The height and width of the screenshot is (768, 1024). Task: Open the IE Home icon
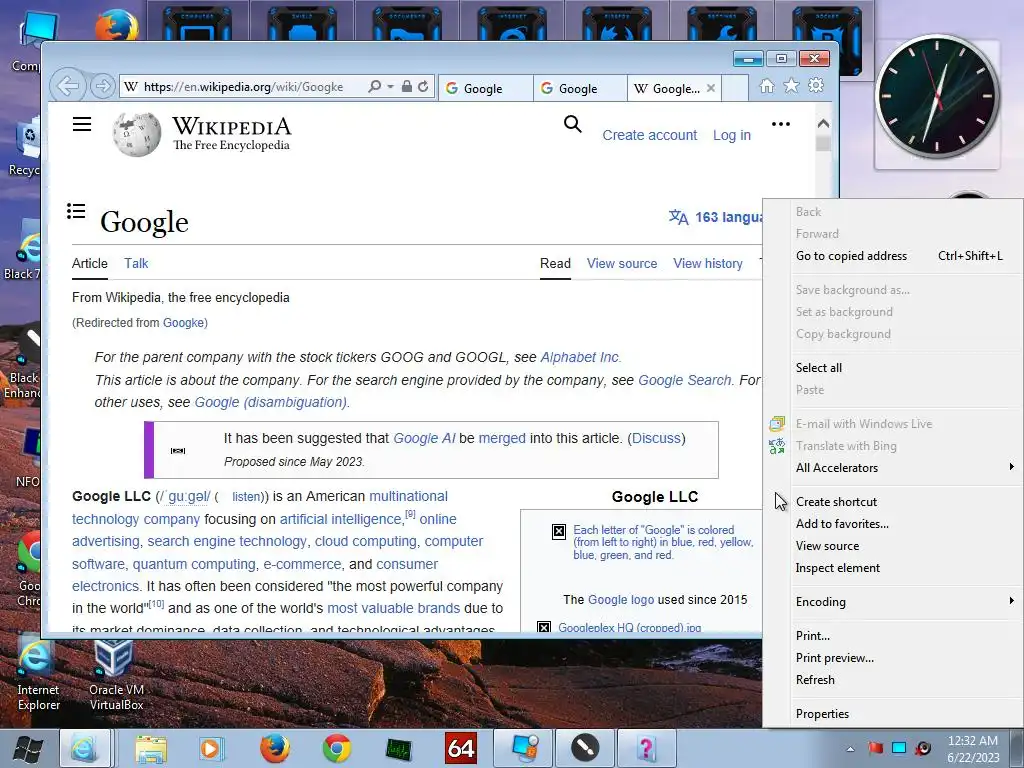click(x=767, y=86)
